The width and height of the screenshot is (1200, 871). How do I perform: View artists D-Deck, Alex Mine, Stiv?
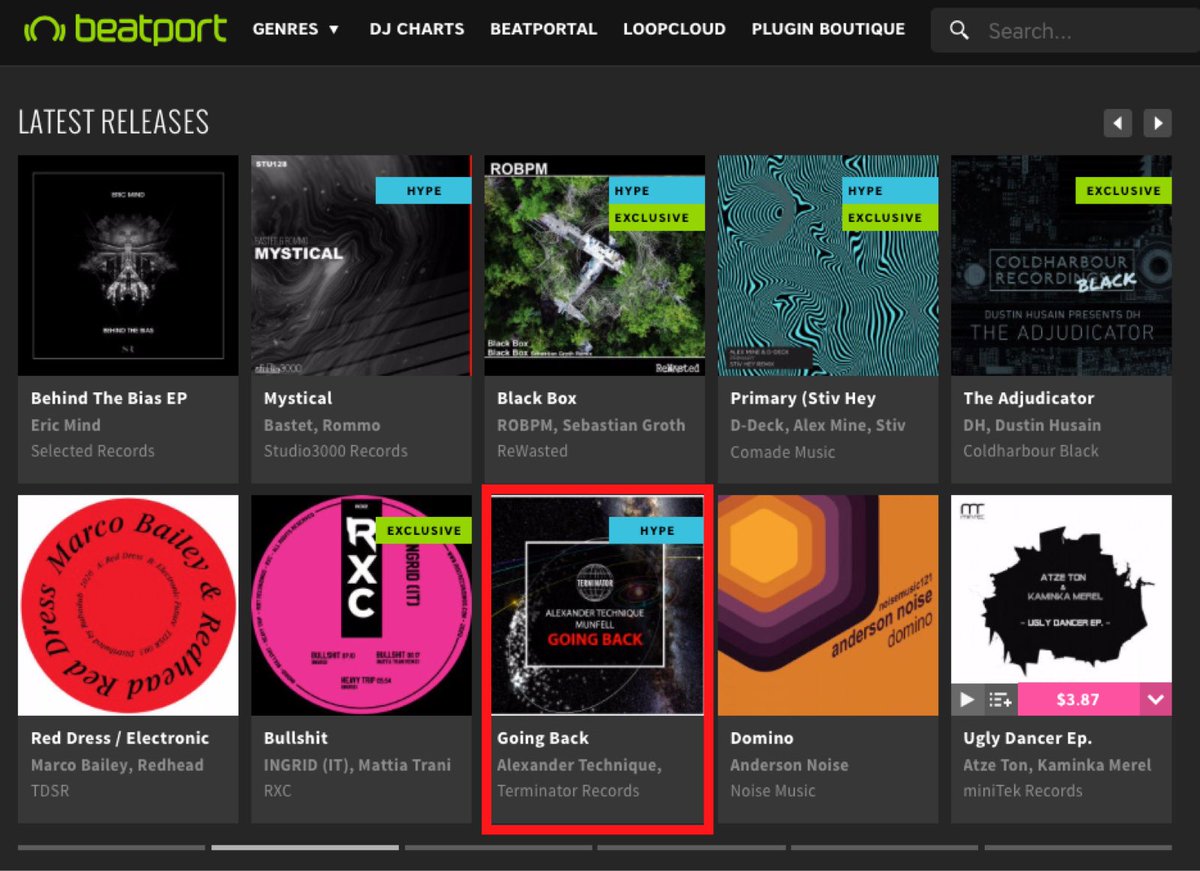(x=818, y=425)
